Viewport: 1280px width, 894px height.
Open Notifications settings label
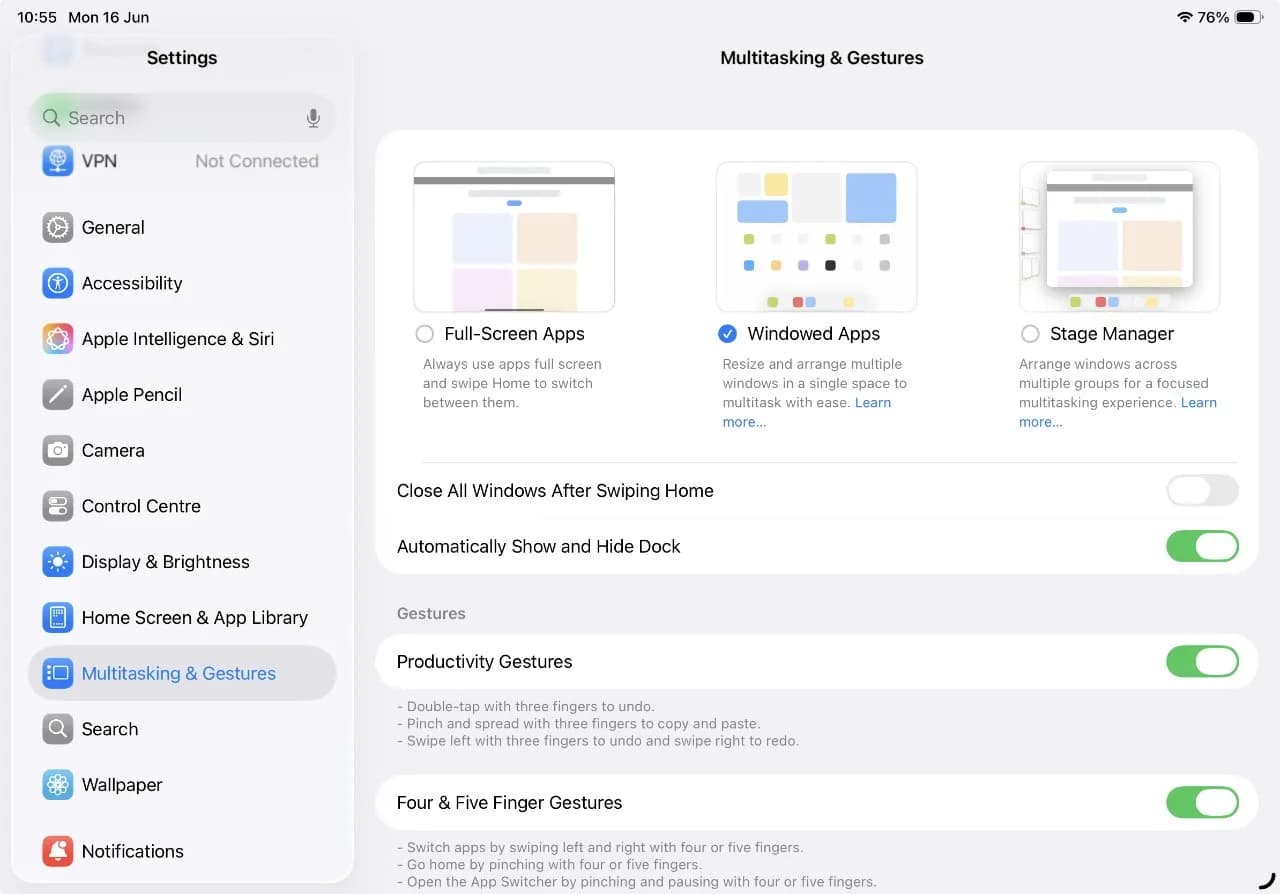(133, 851)
